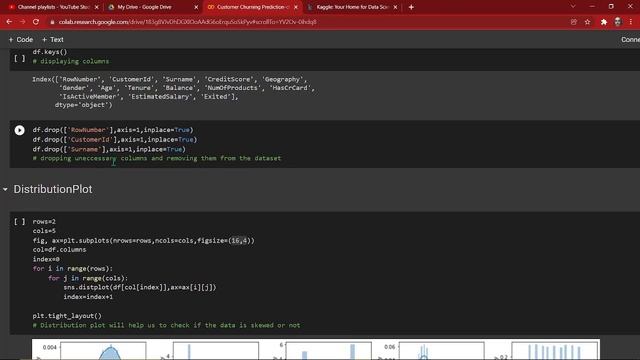Click the plt.subplots code line
The height and width of the screenshot is (360, 640).
click(144, 240)
